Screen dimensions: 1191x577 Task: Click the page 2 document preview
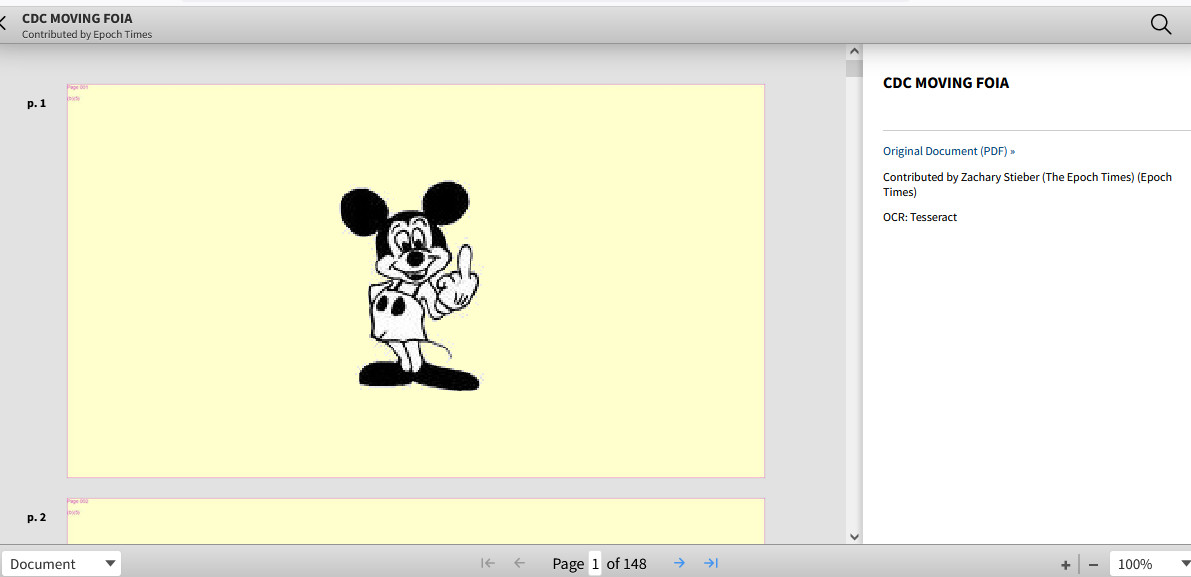[x=415, y=521]
